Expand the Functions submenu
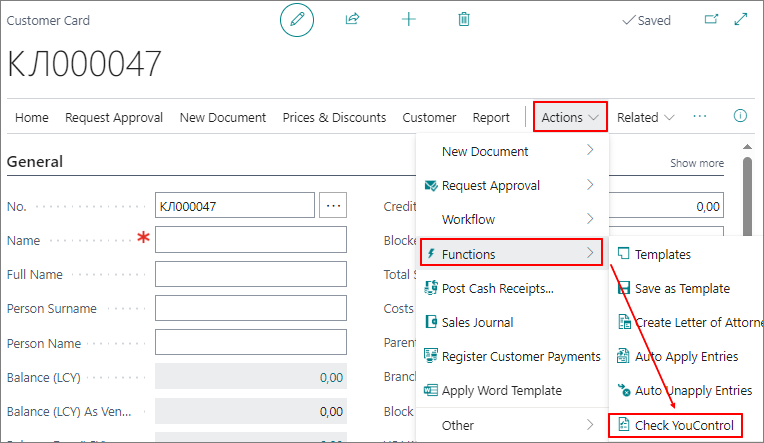764x443 pixels. coord(510,254)
